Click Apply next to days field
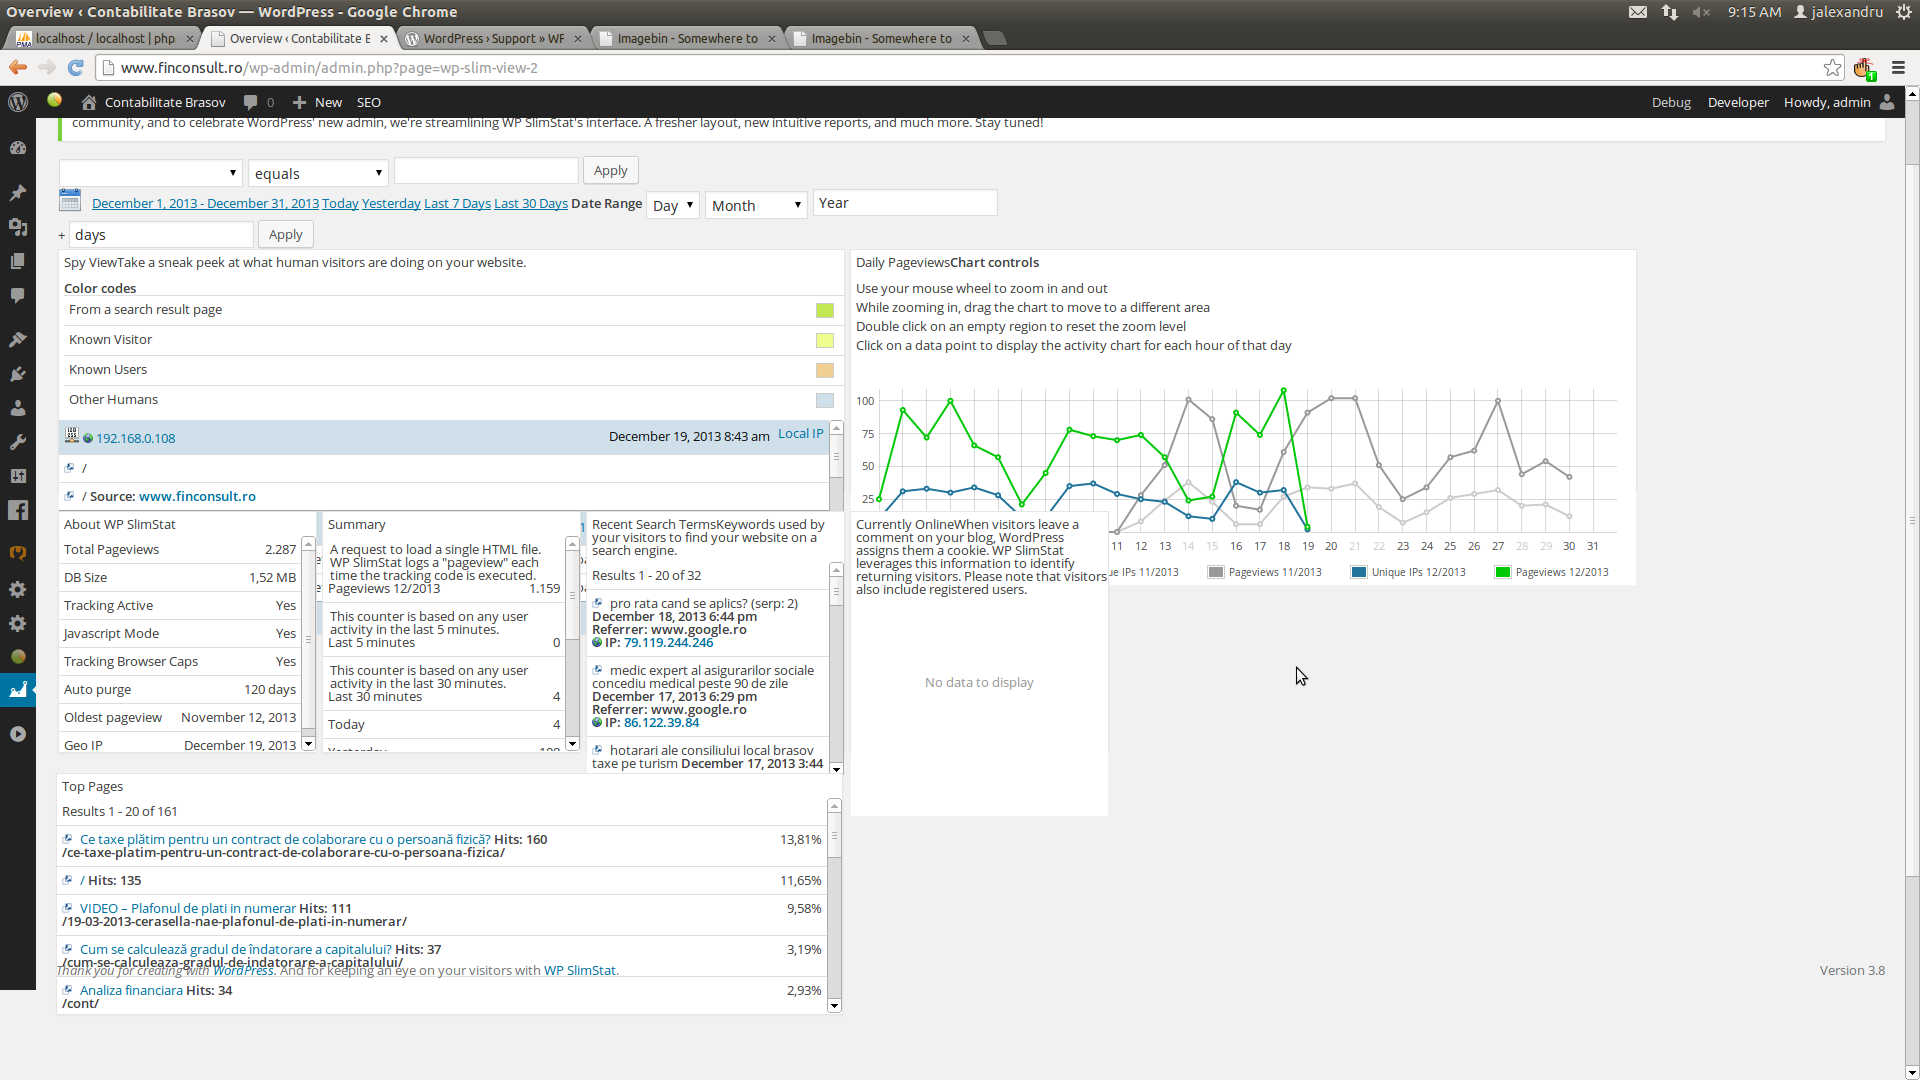The image size is (1920, 1080). (285, 234)
